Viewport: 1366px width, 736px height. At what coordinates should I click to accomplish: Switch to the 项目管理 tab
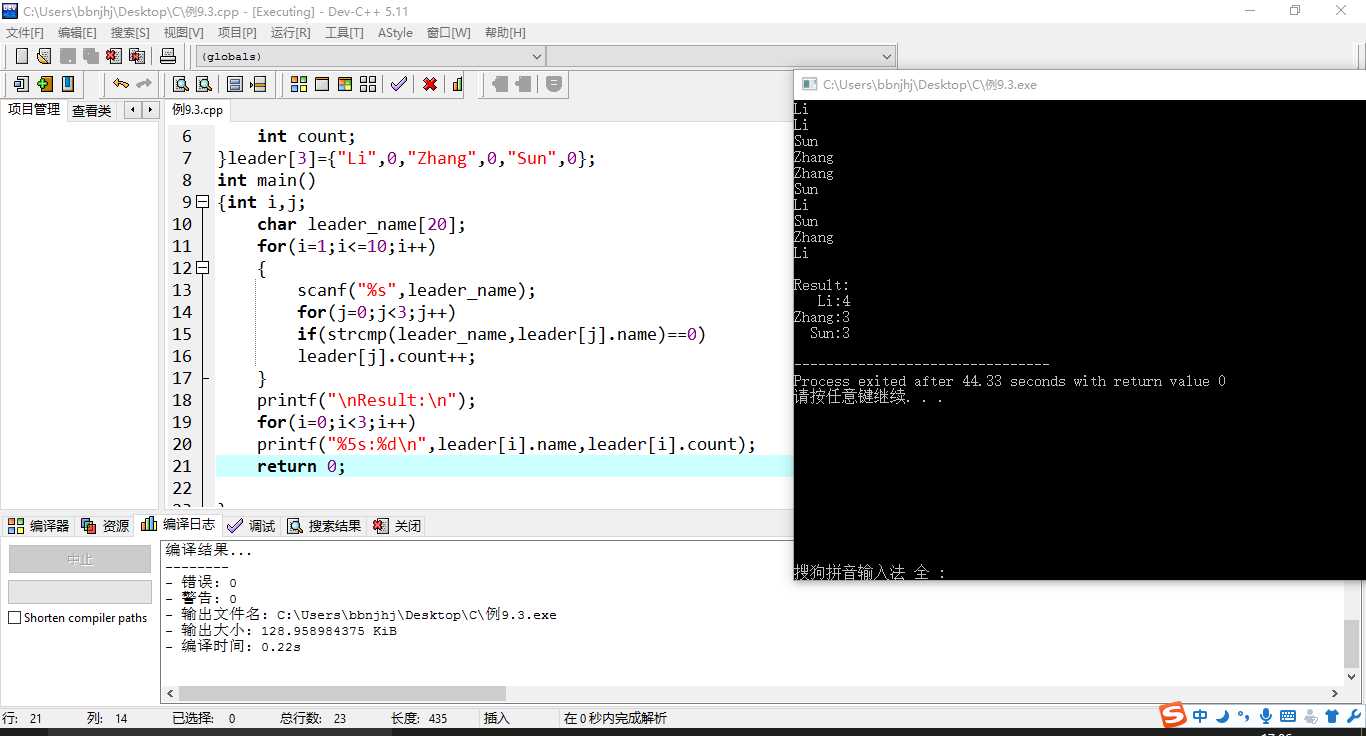click(34, 110)
